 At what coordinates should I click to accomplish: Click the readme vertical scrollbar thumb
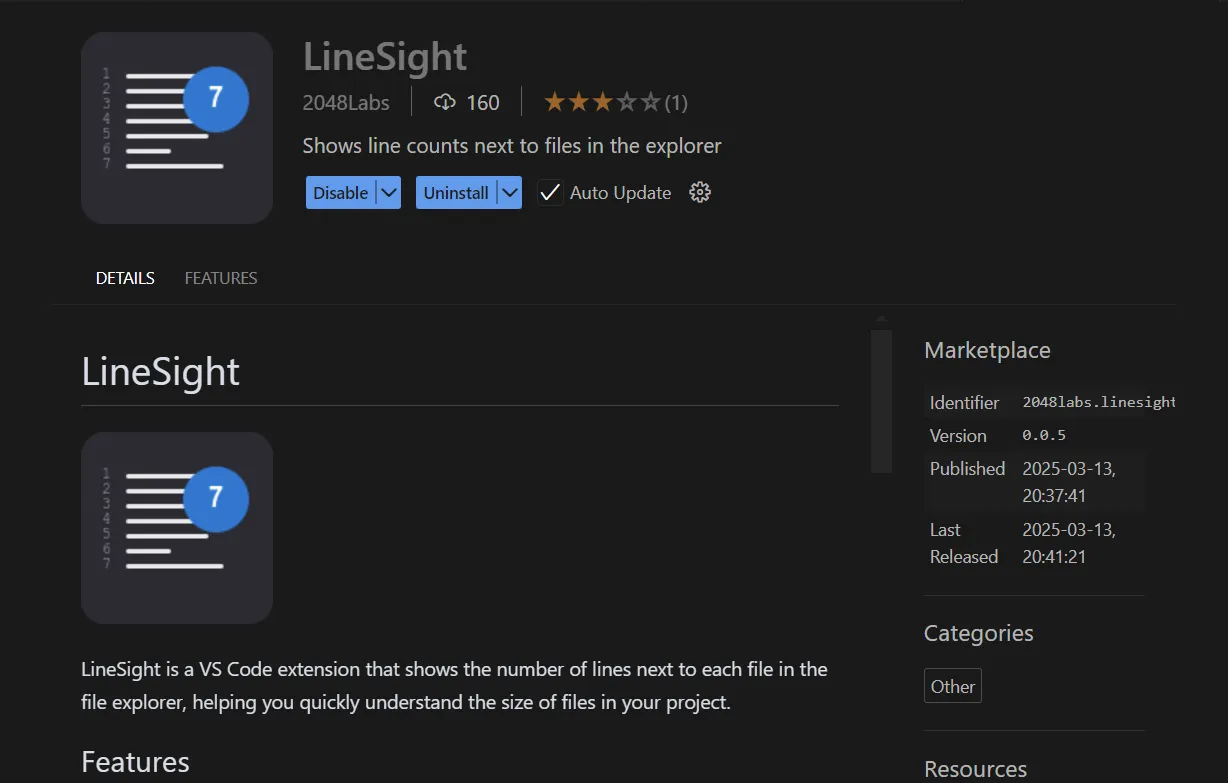pos(881,400)
